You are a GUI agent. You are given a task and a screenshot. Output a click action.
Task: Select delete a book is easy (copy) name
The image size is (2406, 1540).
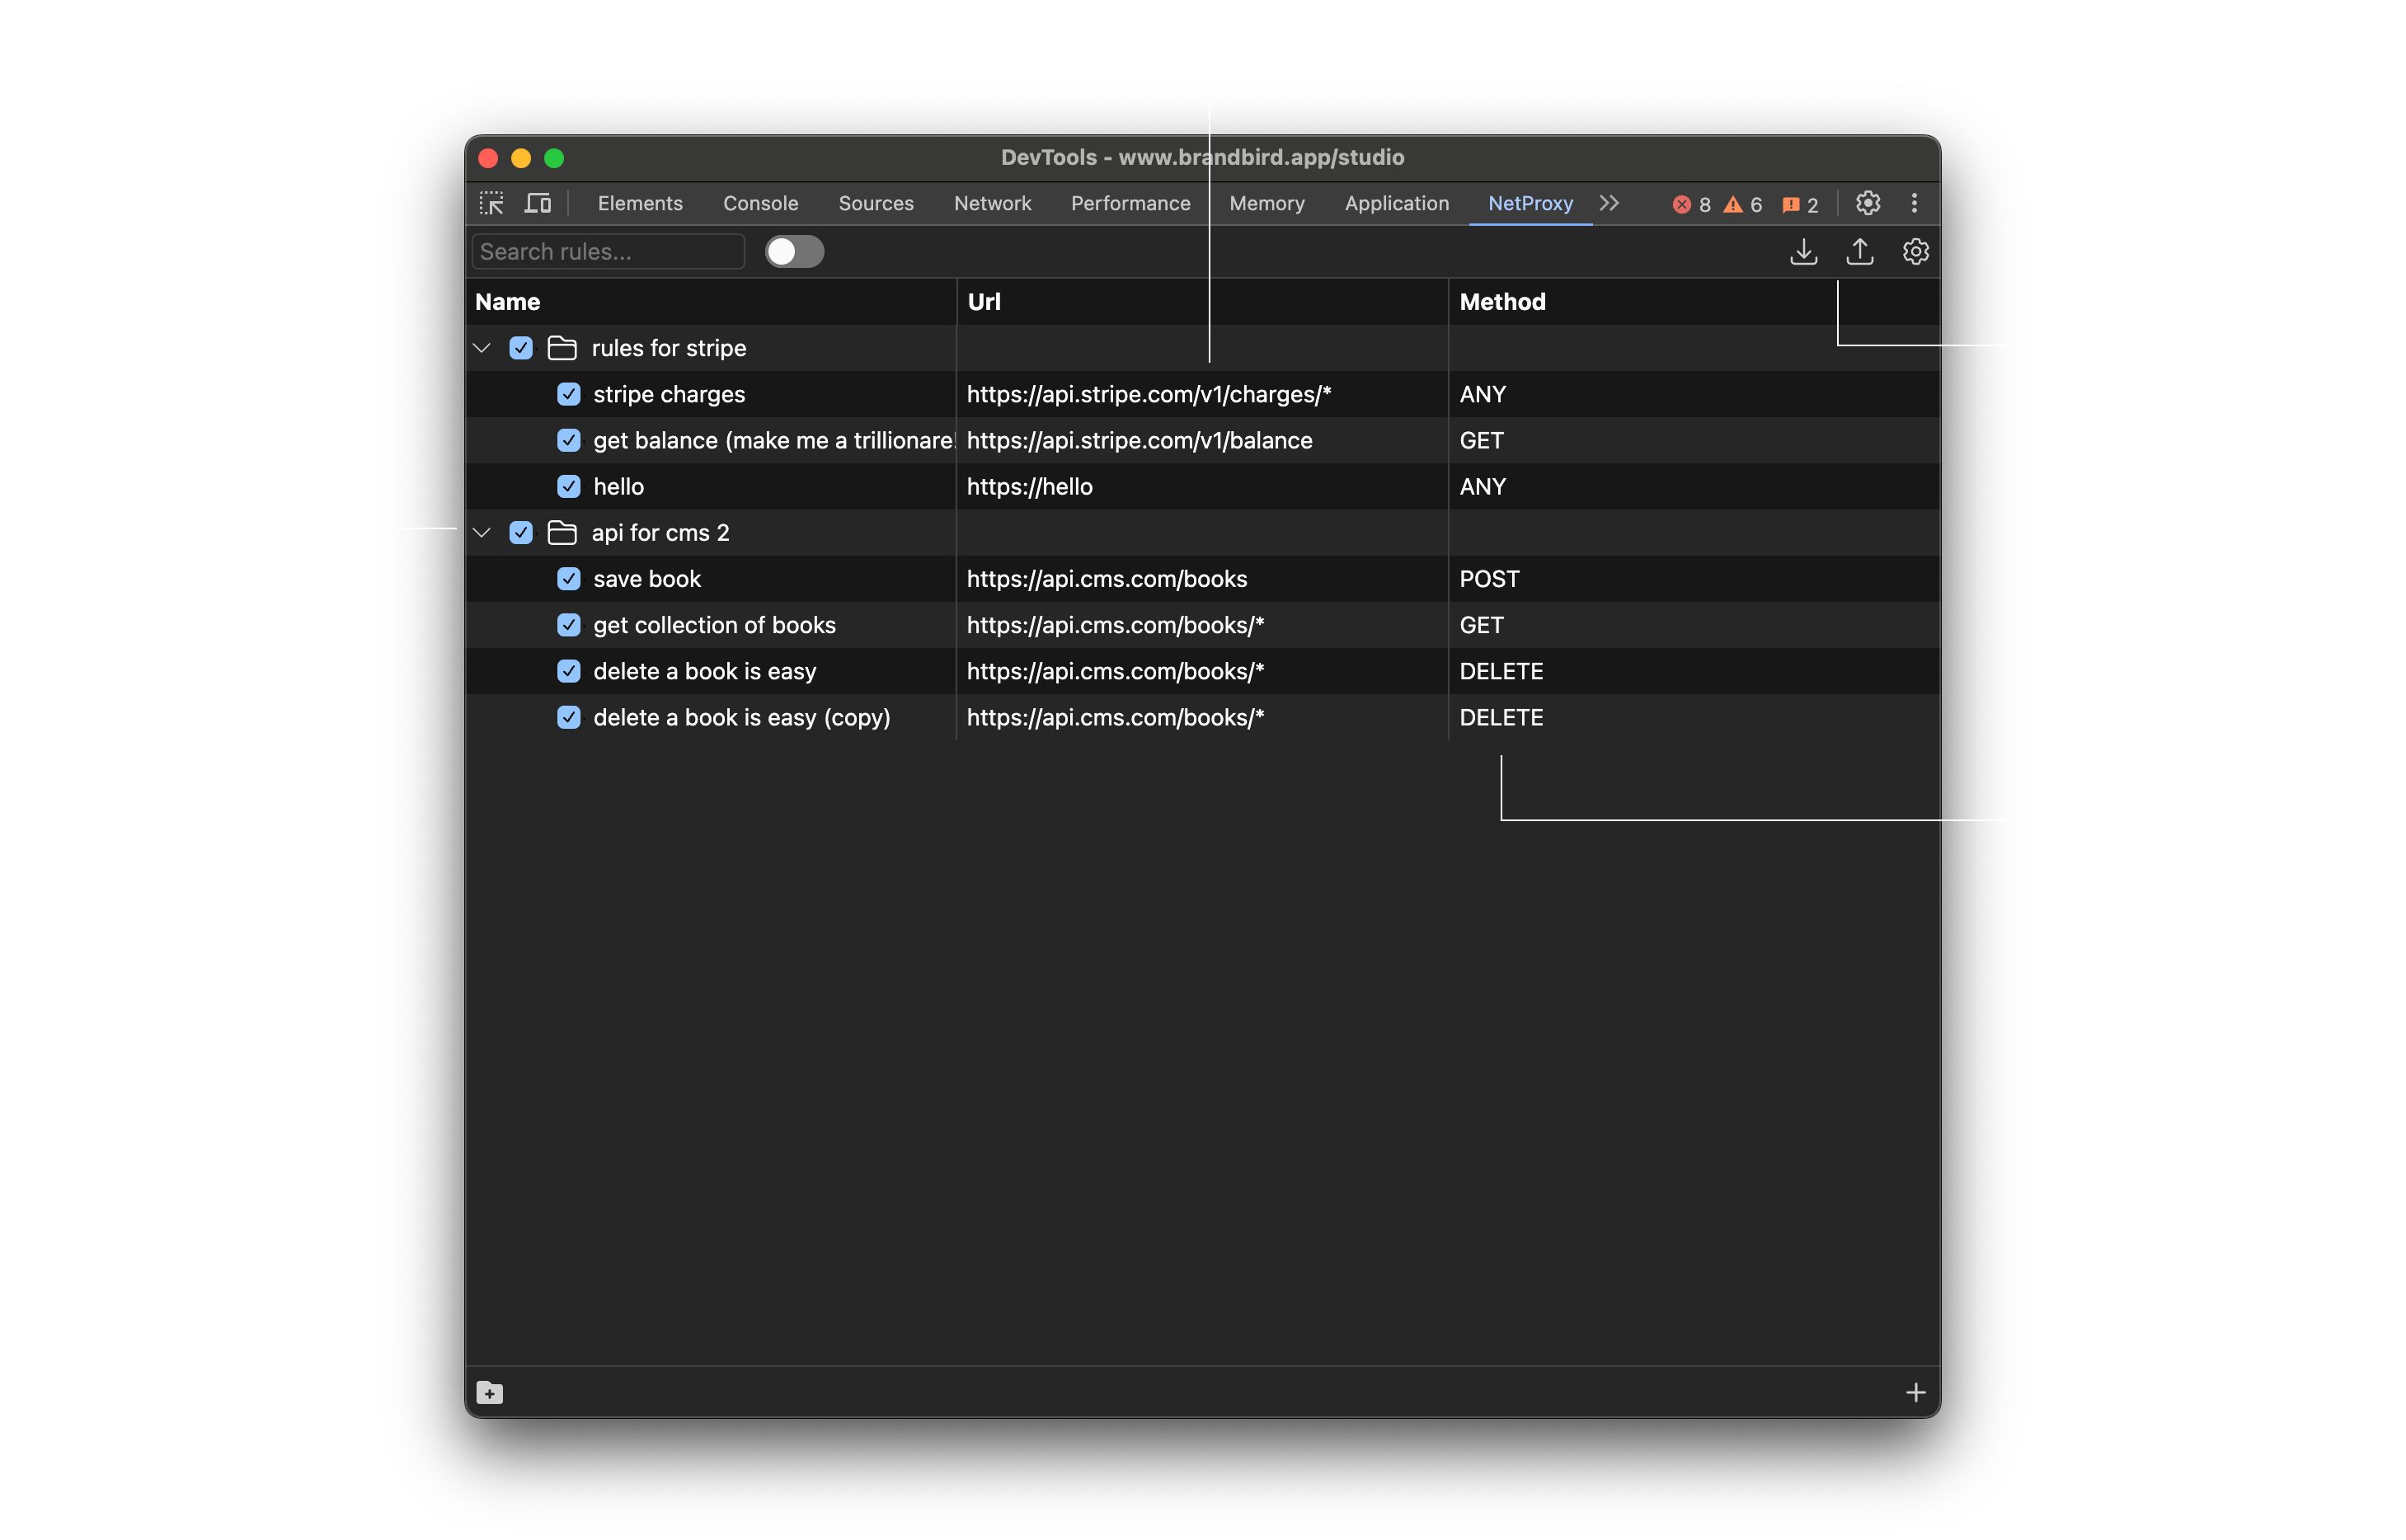coord(741,717)
